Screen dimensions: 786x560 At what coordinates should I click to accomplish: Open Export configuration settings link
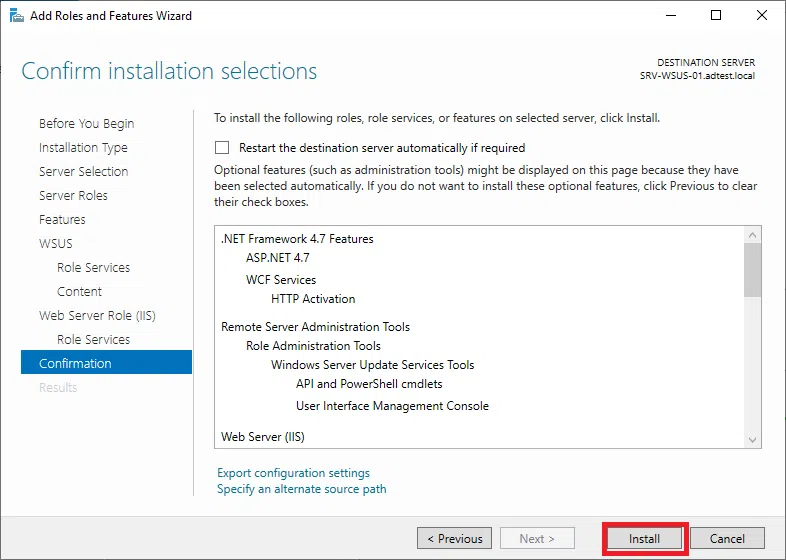(293, 473)
